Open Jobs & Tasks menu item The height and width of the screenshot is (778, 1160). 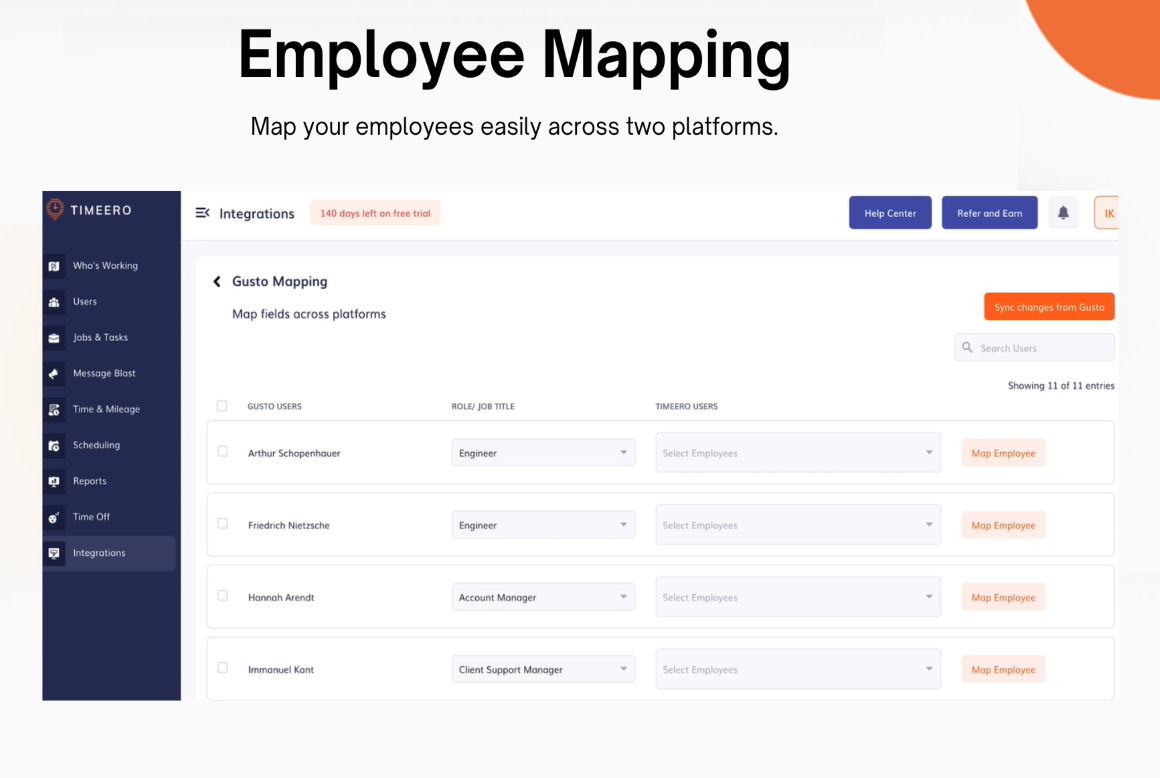pyautogui.click(x=100, y=337)
